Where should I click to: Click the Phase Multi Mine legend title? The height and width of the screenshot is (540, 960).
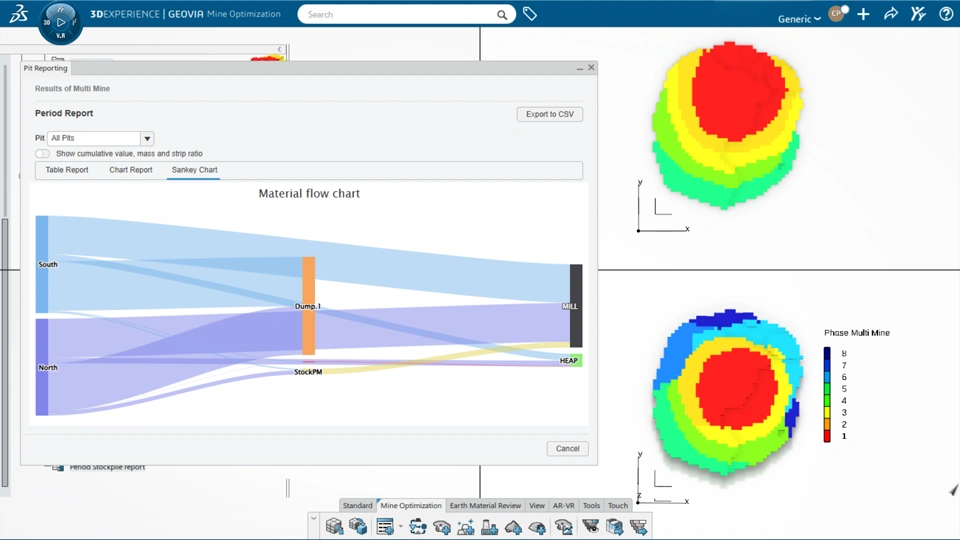[857, 333]
